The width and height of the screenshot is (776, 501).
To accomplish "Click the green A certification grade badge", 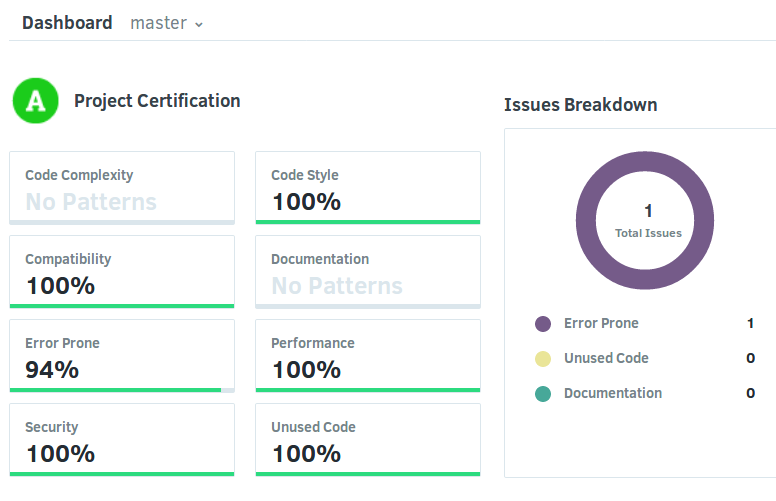I will click(x=36, y=101).
